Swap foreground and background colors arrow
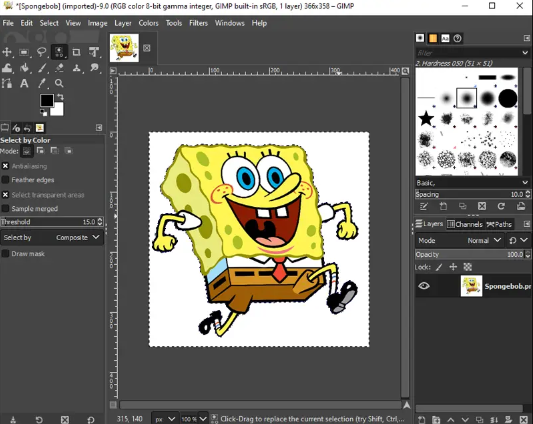The height and width of the screenshot is (424, 533). [x=61, y=97]
